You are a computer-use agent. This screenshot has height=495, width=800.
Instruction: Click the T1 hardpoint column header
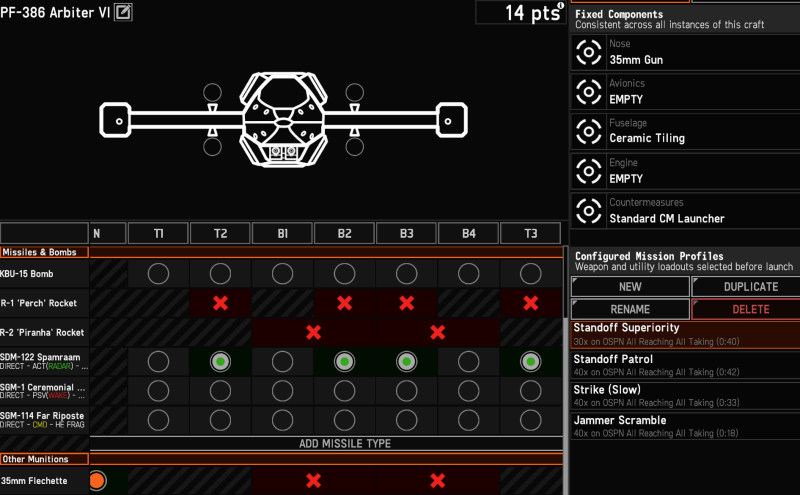[158, 234]
